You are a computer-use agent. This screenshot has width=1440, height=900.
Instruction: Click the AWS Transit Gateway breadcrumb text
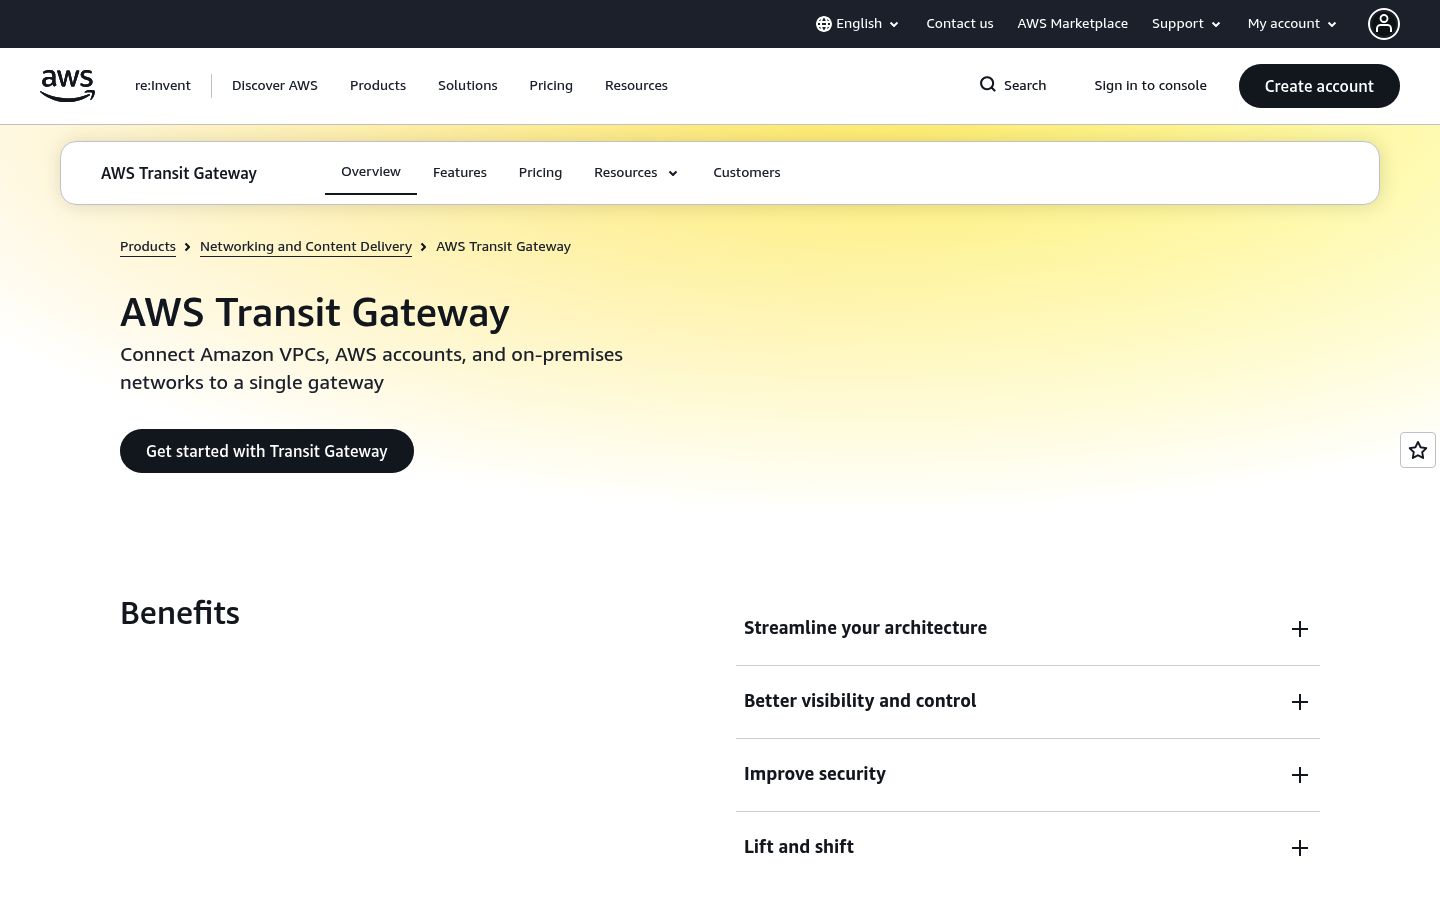pos(503,247)
